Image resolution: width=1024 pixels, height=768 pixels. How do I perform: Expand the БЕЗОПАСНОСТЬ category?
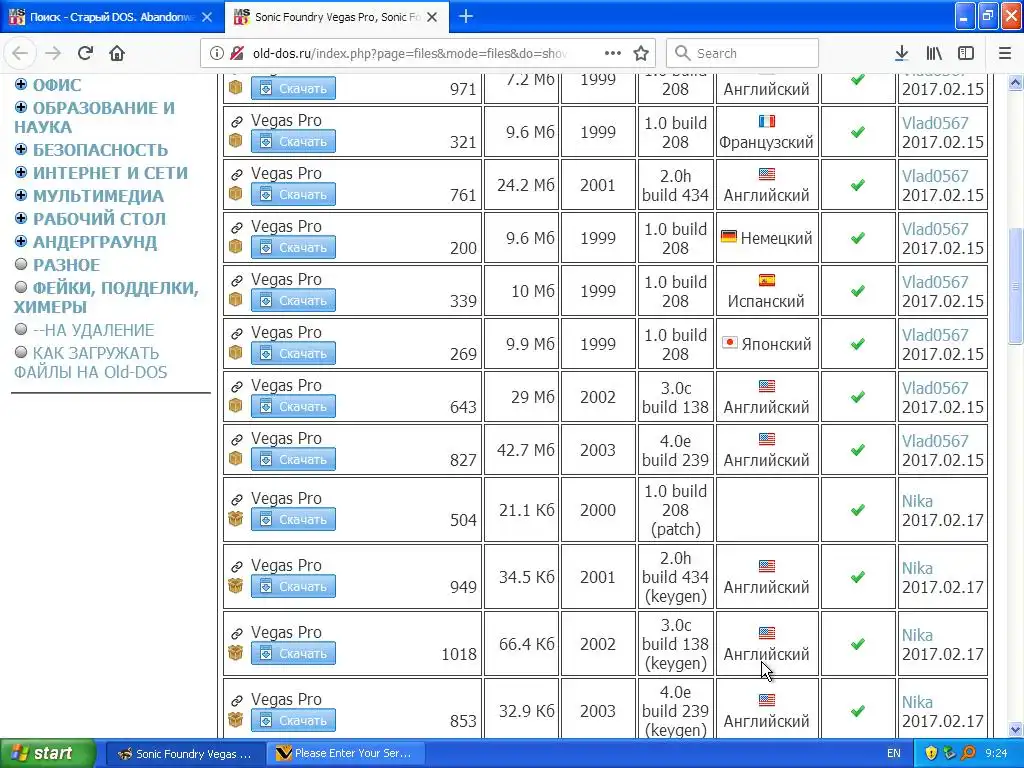click(x=21, y=150)
